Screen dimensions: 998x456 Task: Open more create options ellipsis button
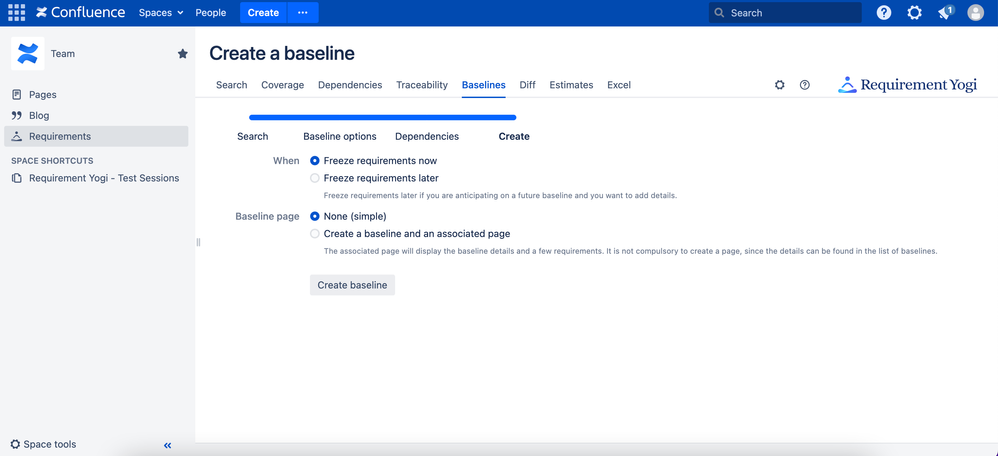point(303,13)
